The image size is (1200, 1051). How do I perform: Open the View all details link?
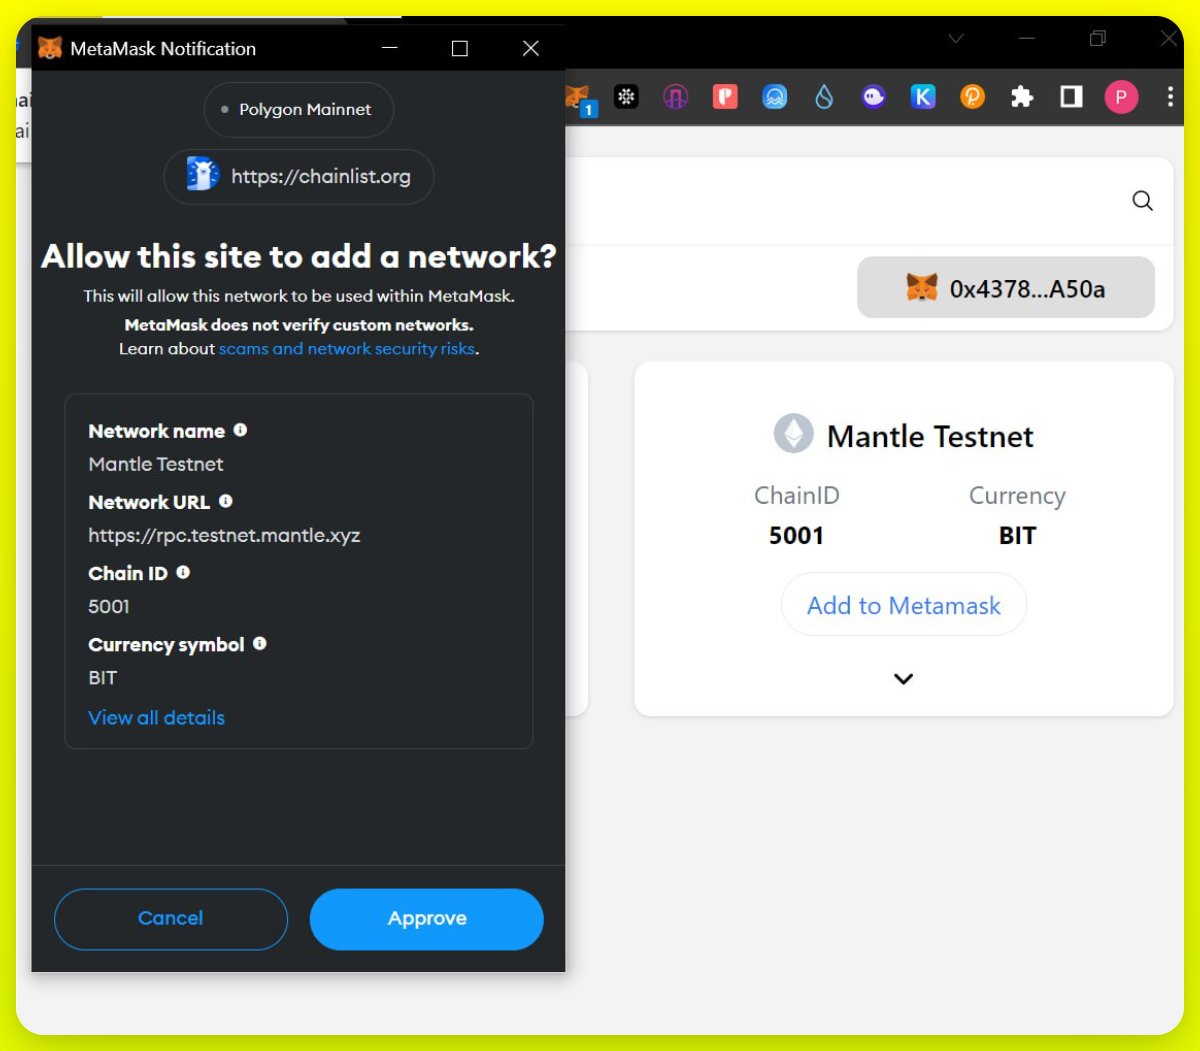[x=156, y=718]
